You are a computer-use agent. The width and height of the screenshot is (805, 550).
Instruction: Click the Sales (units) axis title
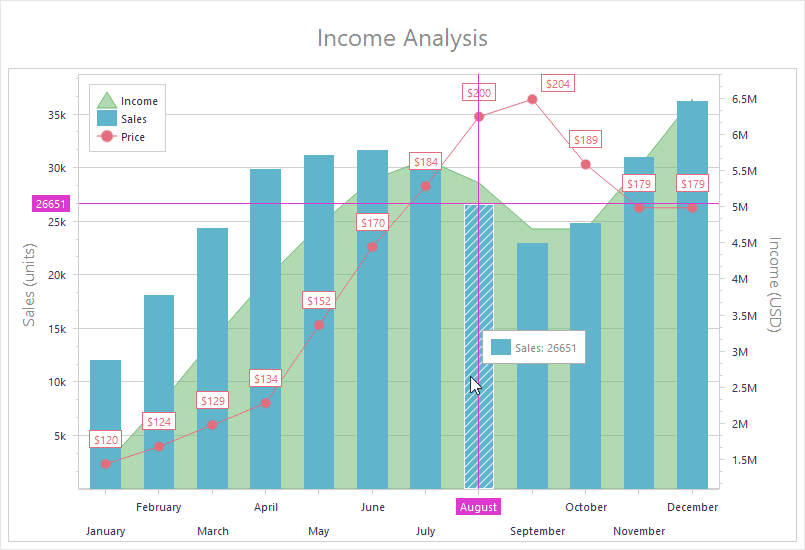pyautogui.click(x=29, y=285)
